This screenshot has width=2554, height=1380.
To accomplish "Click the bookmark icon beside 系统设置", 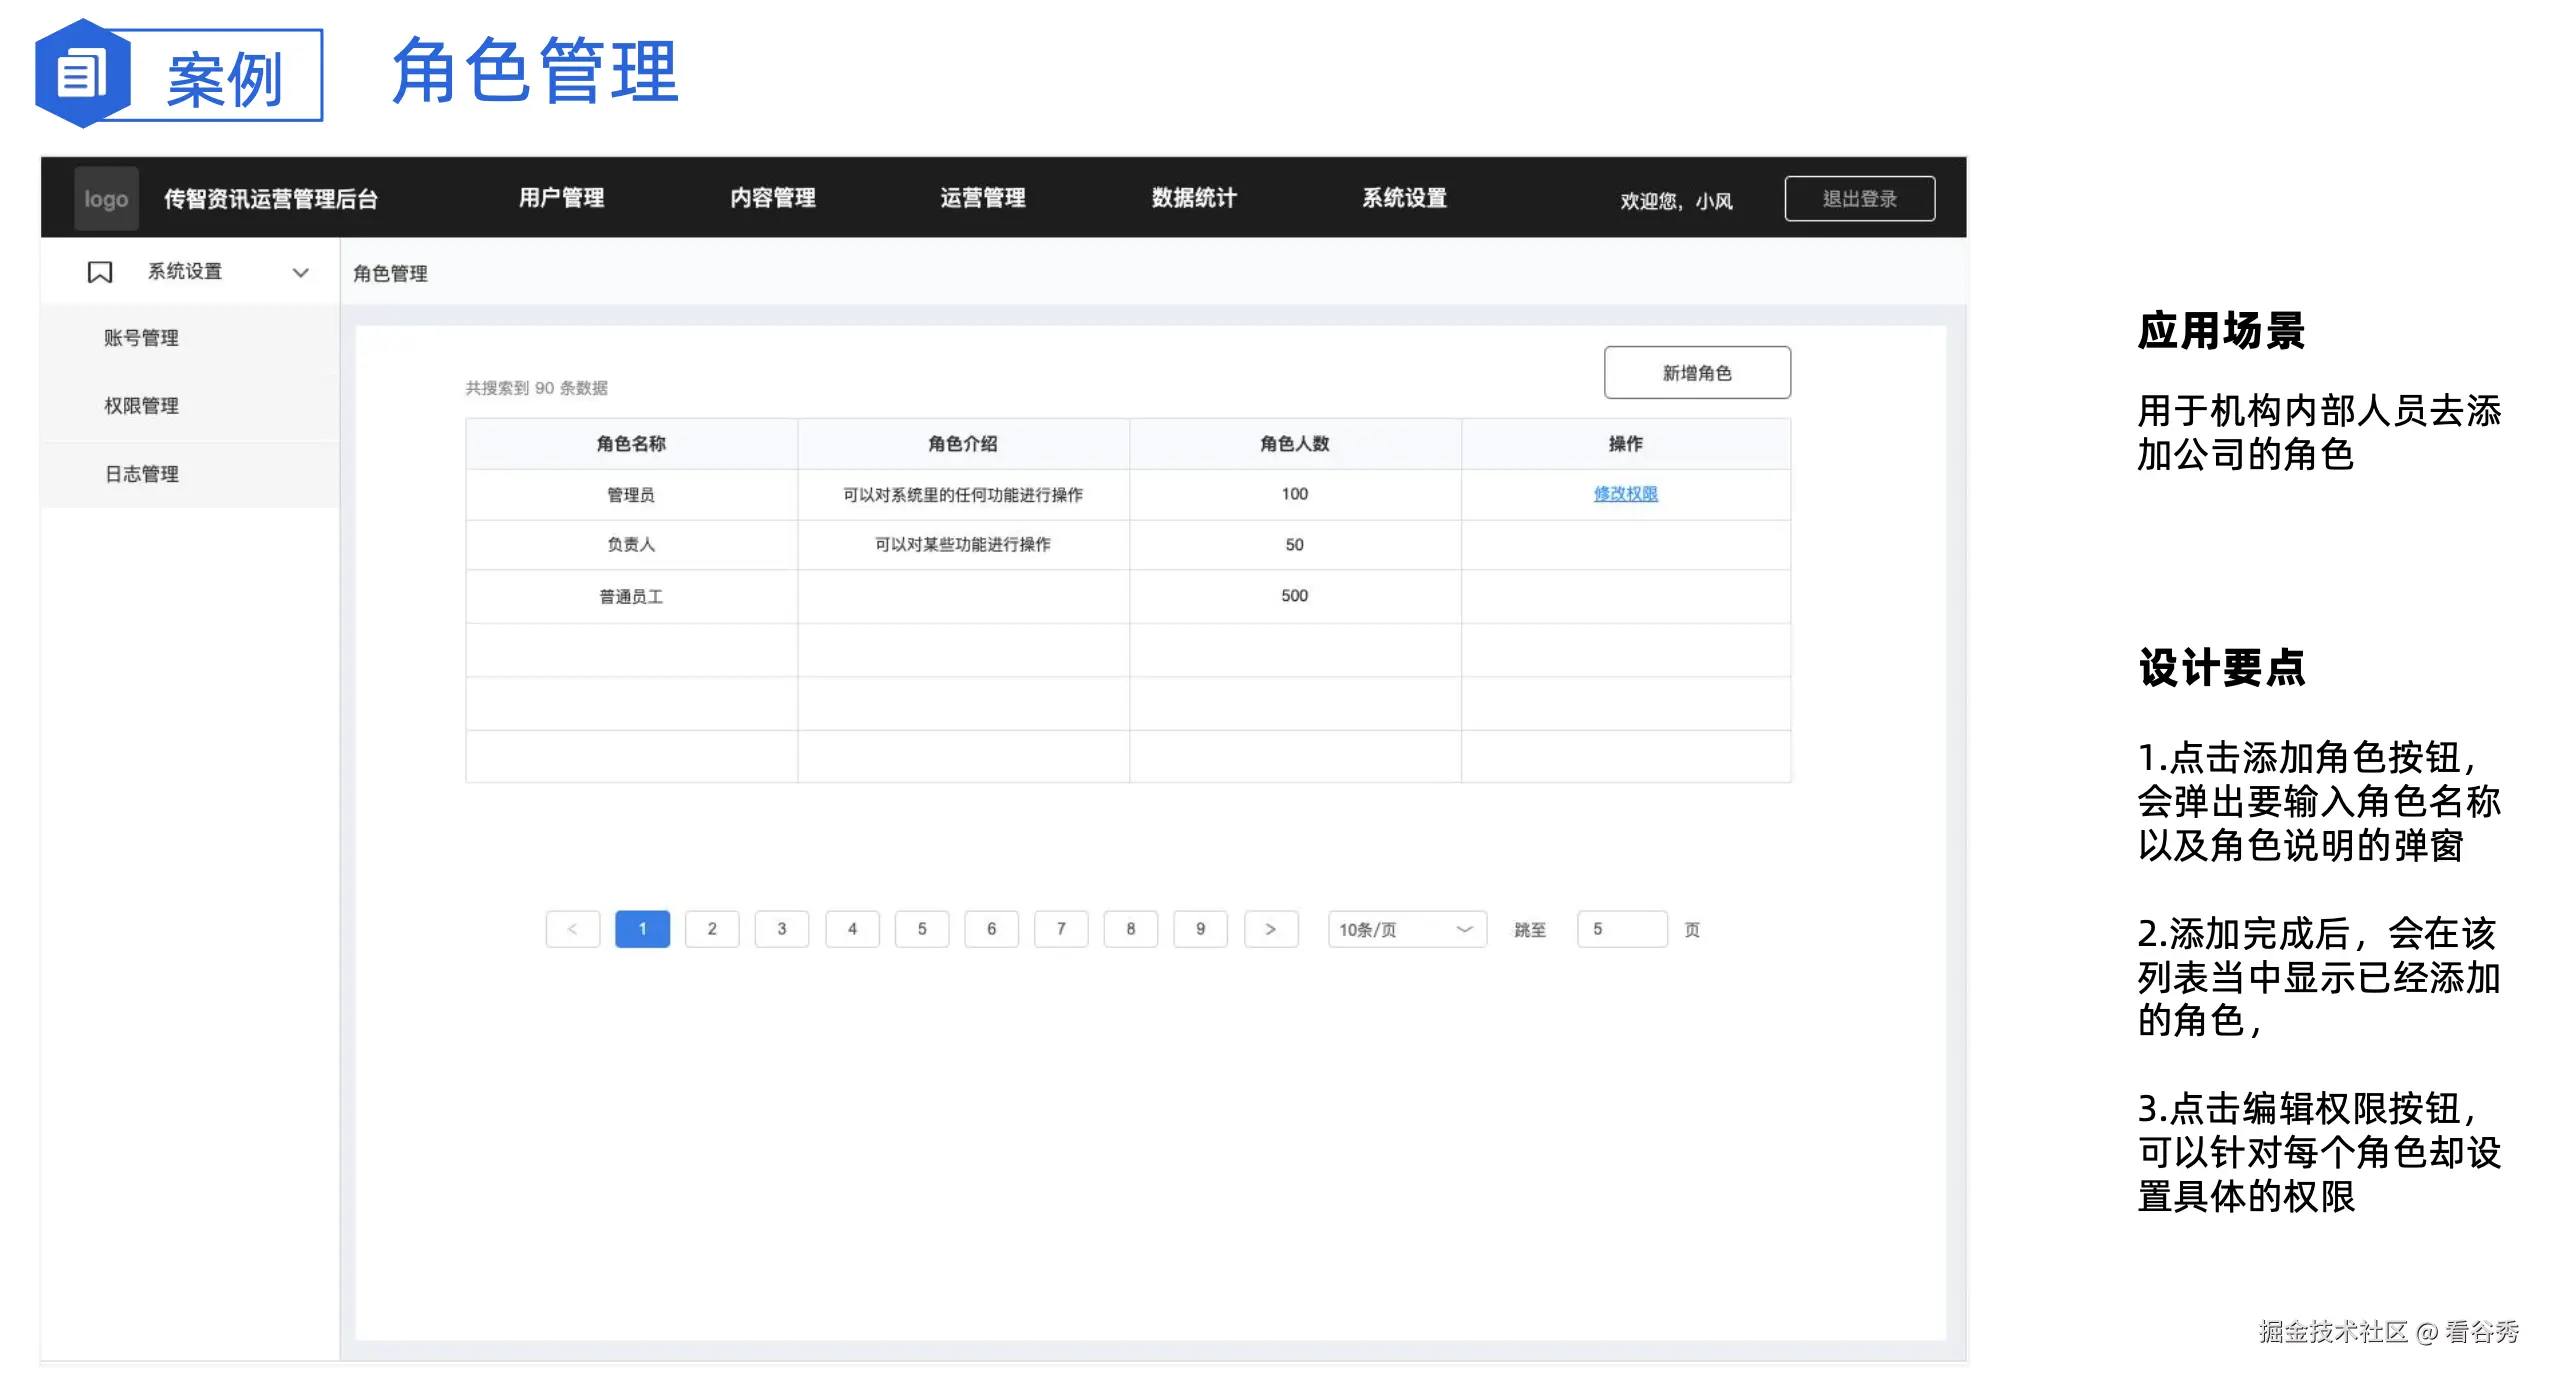I will [100, 272].
